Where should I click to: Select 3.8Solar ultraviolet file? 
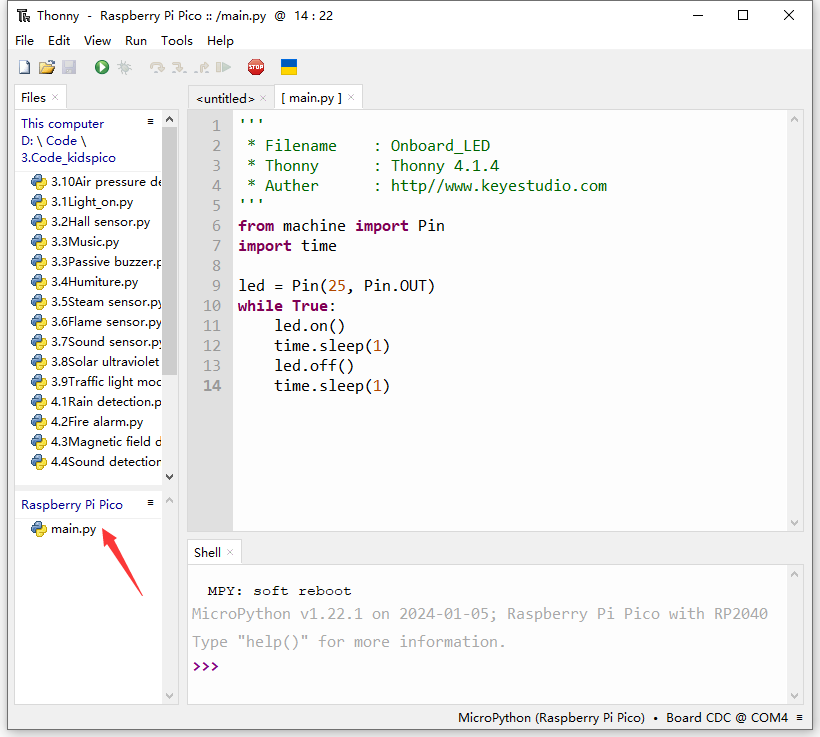pyautogui.click(x=96, y=361)
